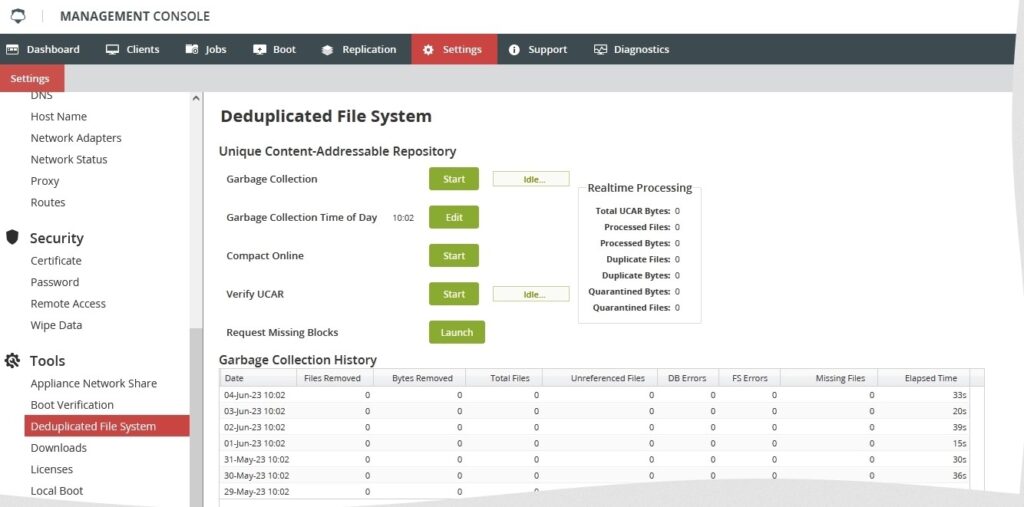The width and height of the screenshot is (1024, 507).
Task: Click the Garbage Collection Idle status bar
Action: (x=531, y=179)
